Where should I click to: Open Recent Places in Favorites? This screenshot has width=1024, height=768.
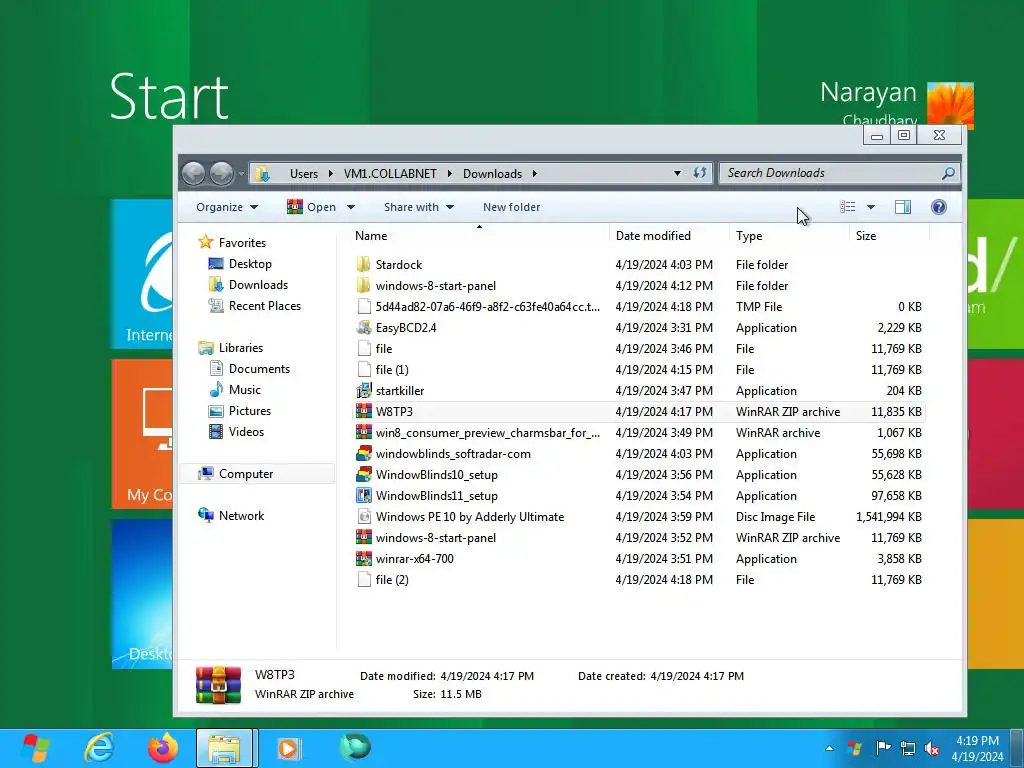click(x=264, y=306)
